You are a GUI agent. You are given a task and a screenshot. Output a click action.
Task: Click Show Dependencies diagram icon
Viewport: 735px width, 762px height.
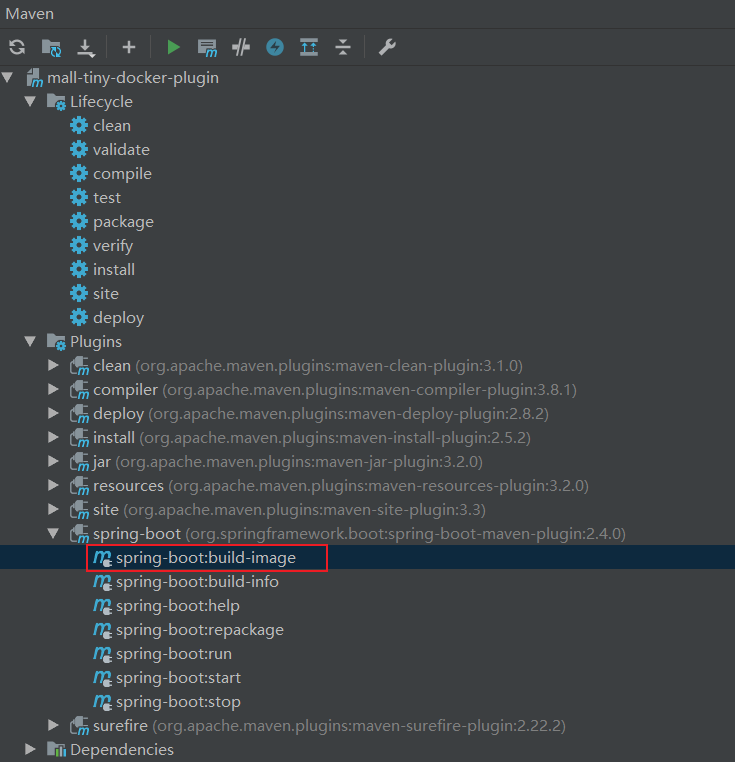coord(309,47)
